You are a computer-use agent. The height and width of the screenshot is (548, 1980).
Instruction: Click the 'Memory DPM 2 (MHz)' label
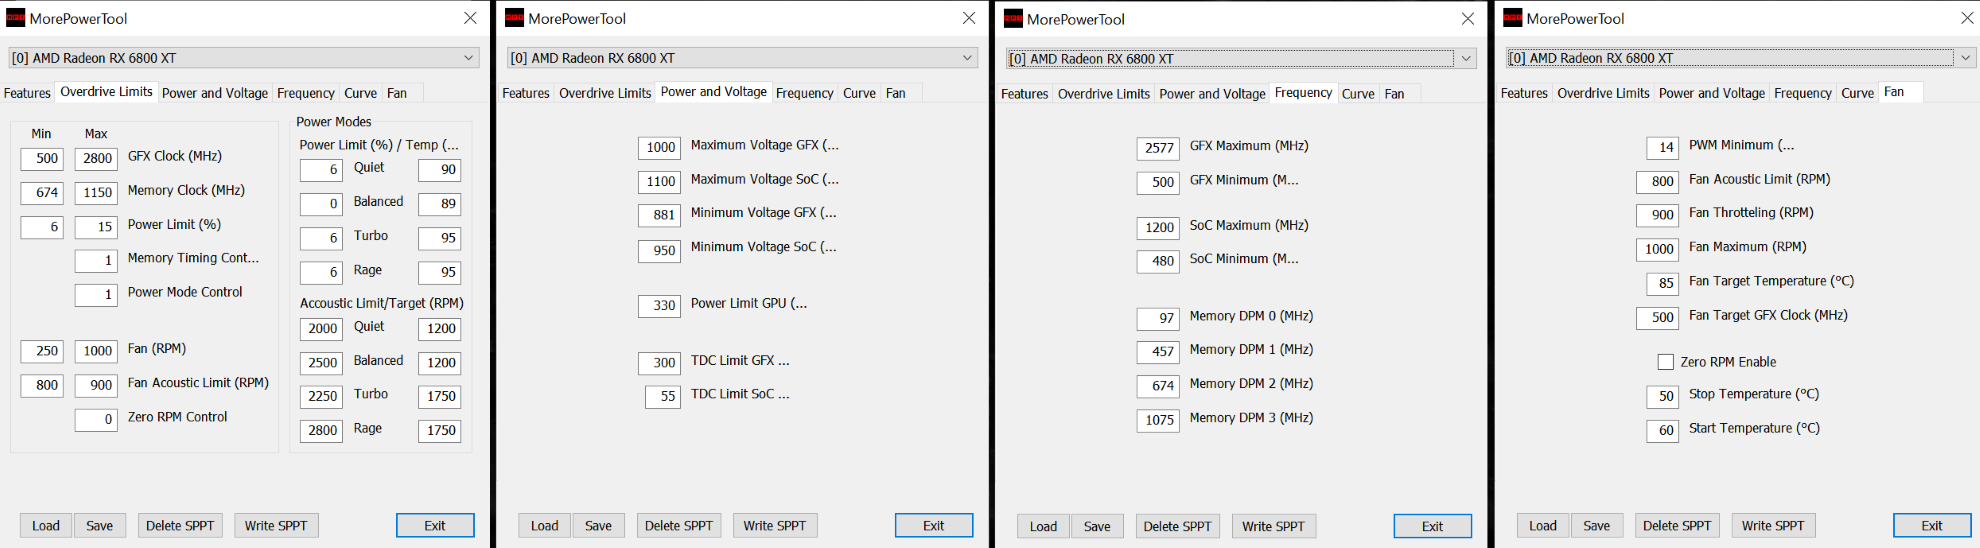tap(1251, 384)
